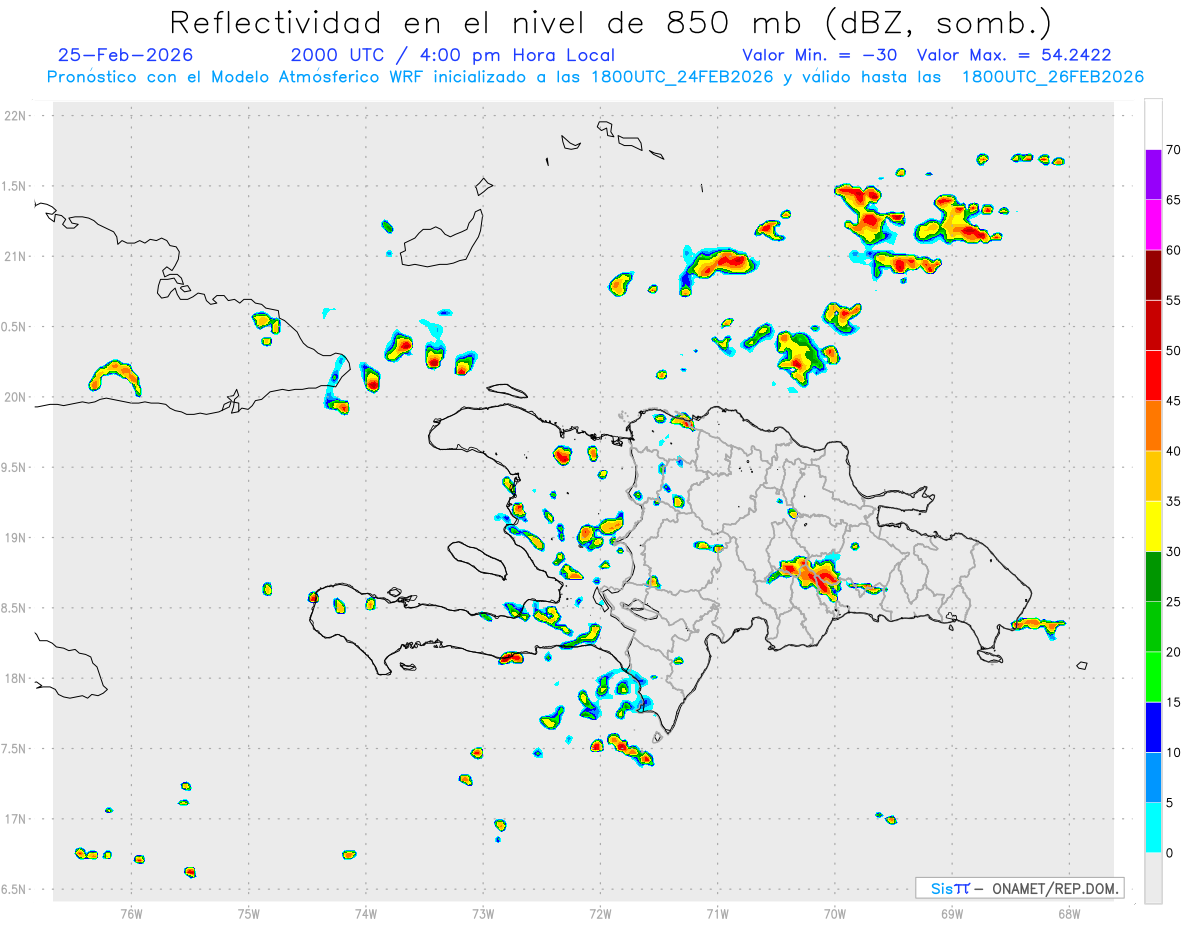This screenshot has height=927, width=1200.
Task: Click the colorbar label '70'
Action: [x=1173, y=150]
